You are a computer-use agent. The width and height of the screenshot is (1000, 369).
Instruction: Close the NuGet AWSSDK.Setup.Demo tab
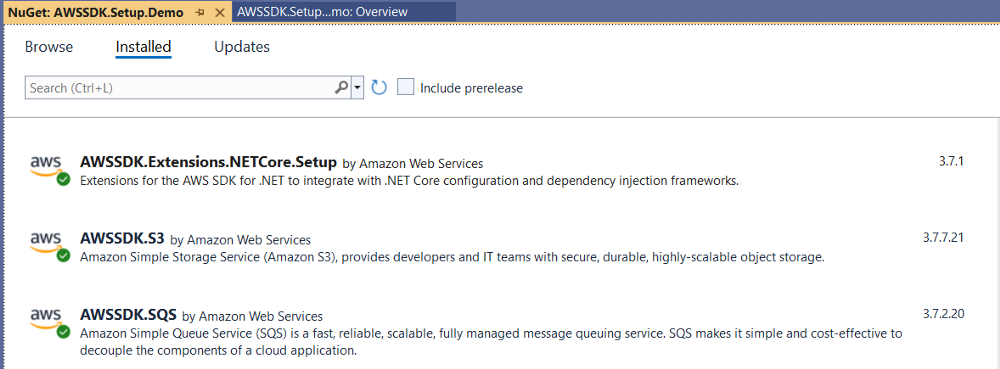(220, 12)
